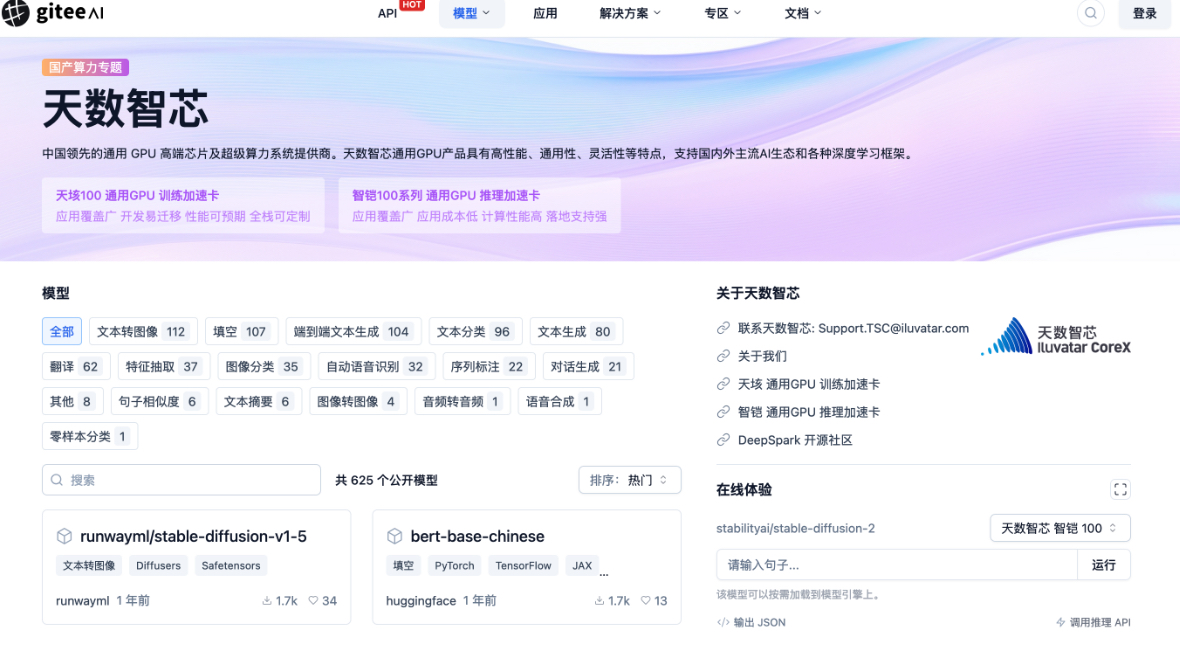Click the 登录 button

tap(1145, 14)
